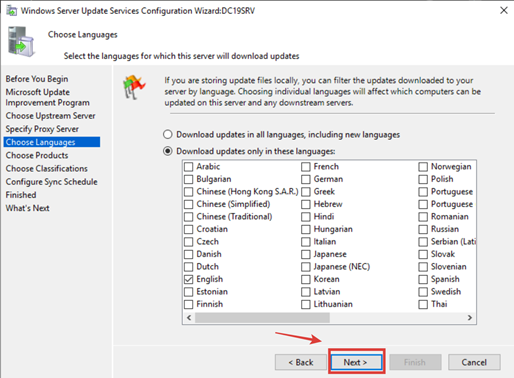The width and height of the screenshot is (514, 378).
Task: Enable French language updates
Action: [x=306, y=167]
